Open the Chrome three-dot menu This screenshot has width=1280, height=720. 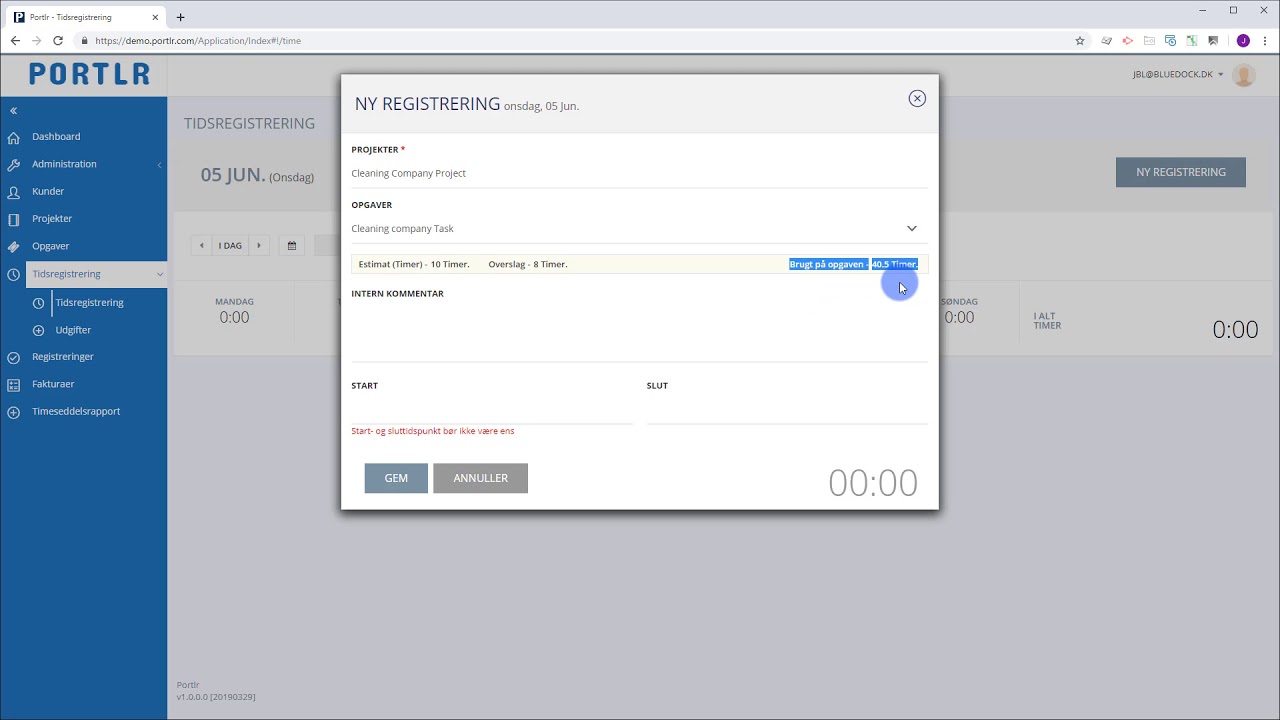point(1265,41)
